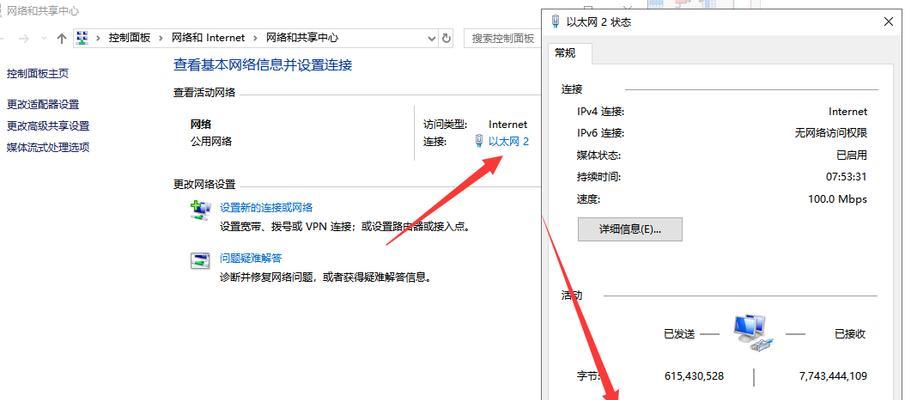The height and width of the screenshot is (400, 905).
Task: Open the 以太网 2 connection link
Action: tap(508, 141)
